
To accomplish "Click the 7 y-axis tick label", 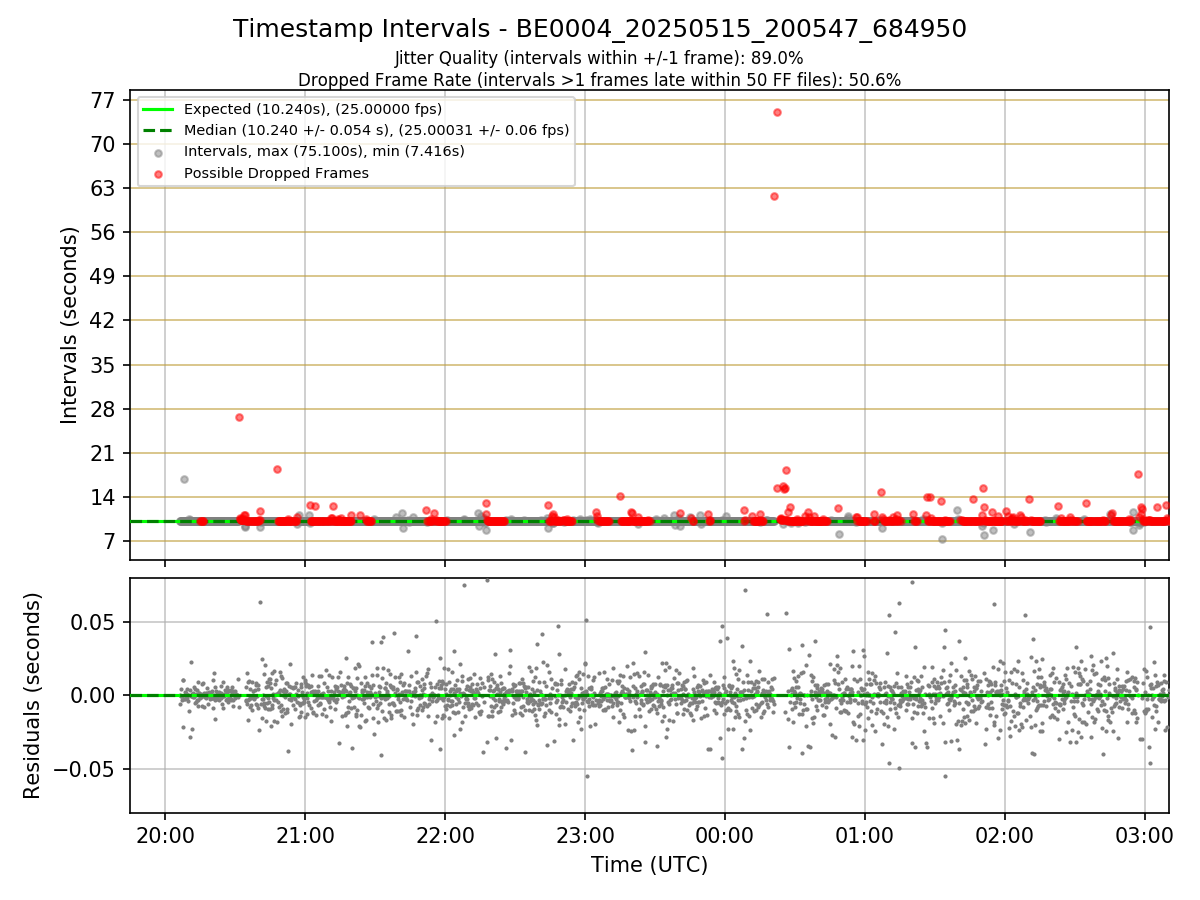I will tap(109, 541).
